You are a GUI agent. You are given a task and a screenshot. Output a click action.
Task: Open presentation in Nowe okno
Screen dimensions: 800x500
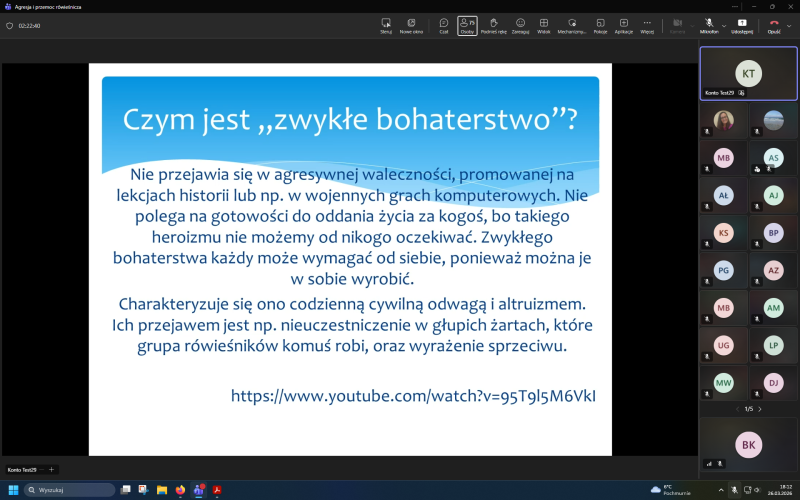click(x=411, y=25)
